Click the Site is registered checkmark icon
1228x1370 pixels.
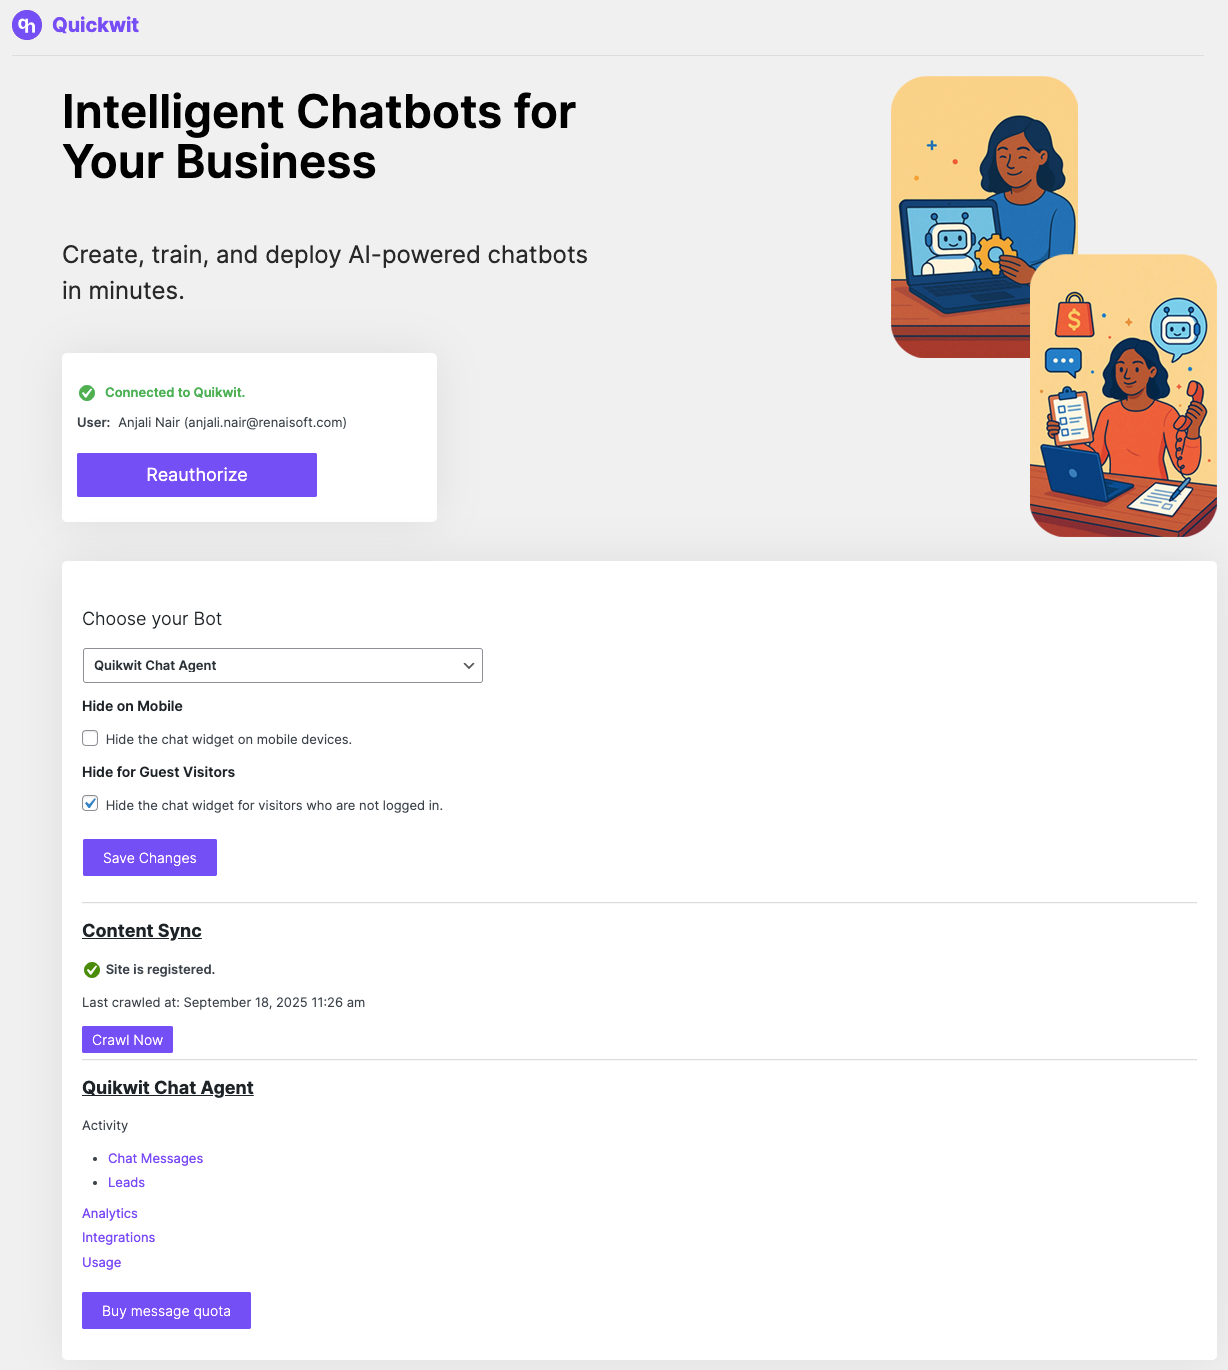[92, 970]
